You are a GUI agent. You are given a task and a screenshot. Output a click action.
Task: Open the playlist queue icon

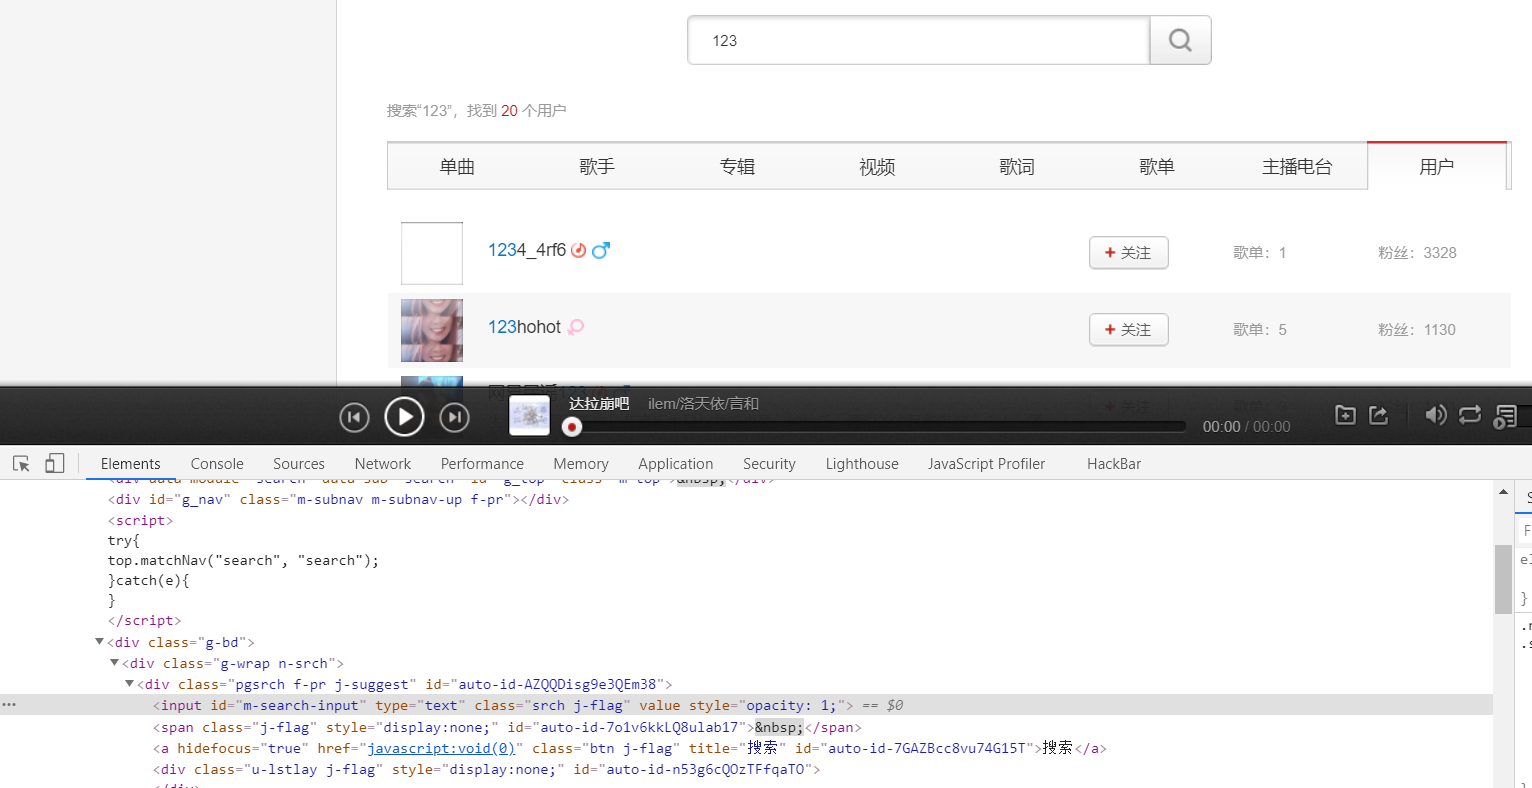[x=1505, y=417]
